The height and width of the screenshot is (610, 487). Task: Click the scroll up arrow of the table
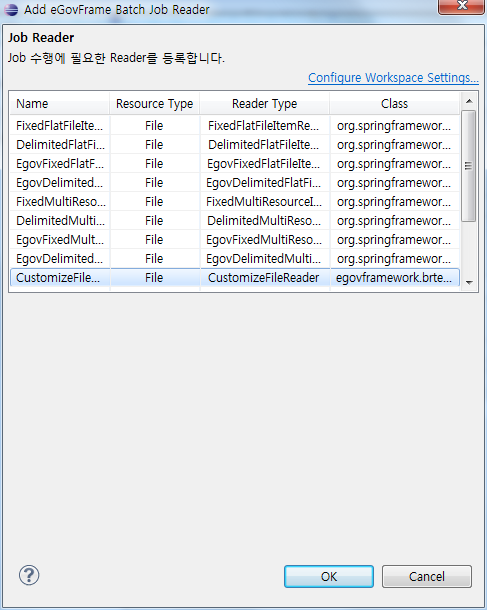469,101
